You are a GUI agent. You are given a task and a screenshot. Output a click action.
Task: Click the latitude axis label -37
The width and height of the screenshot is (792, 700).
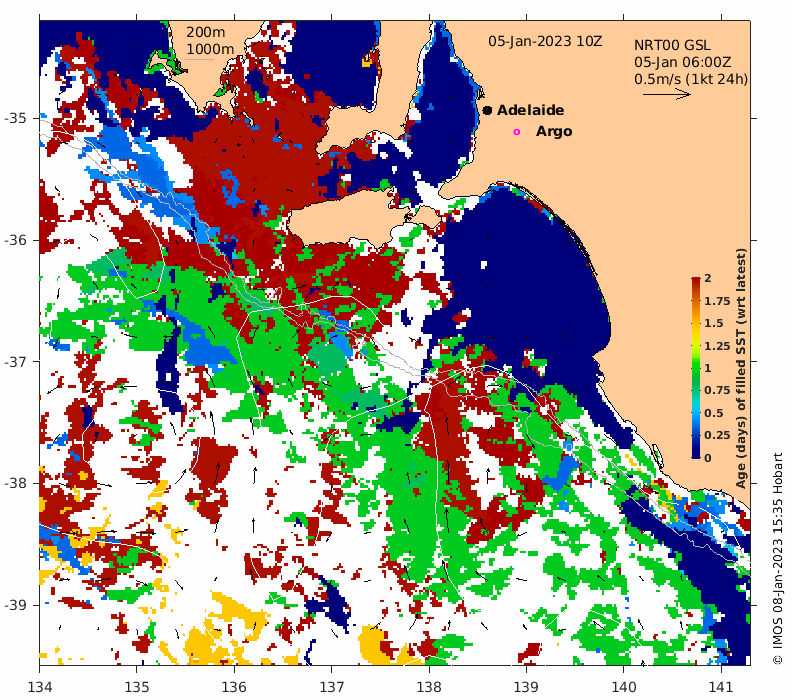pos(15,361)
